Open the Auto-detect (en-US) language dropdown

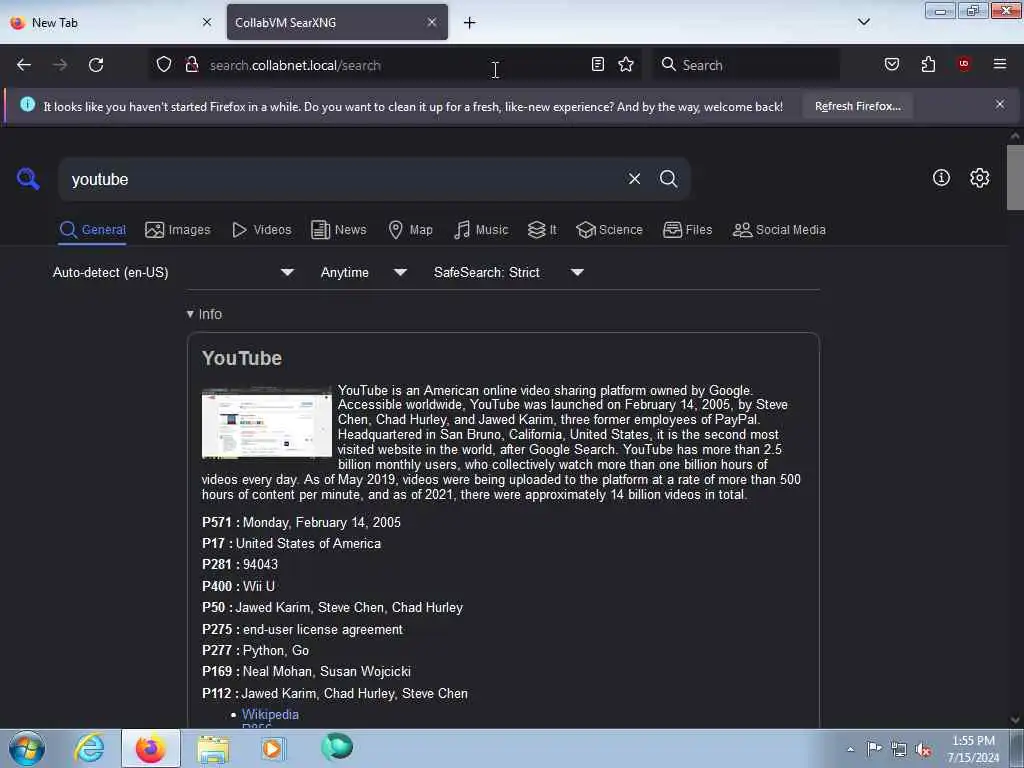coord(173,272)
